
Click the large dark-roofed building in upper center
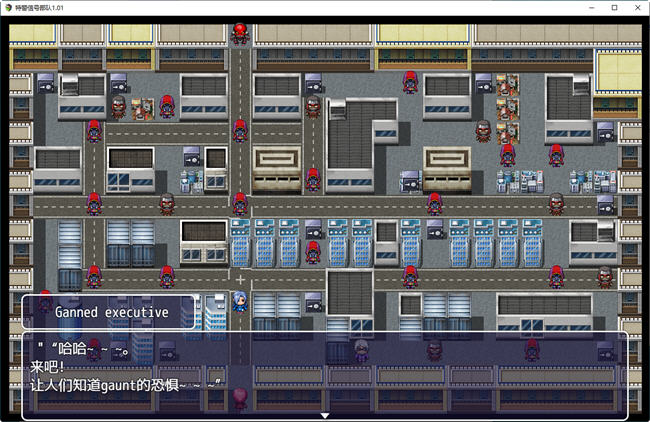pyautogui.click(x=350, y=140)
